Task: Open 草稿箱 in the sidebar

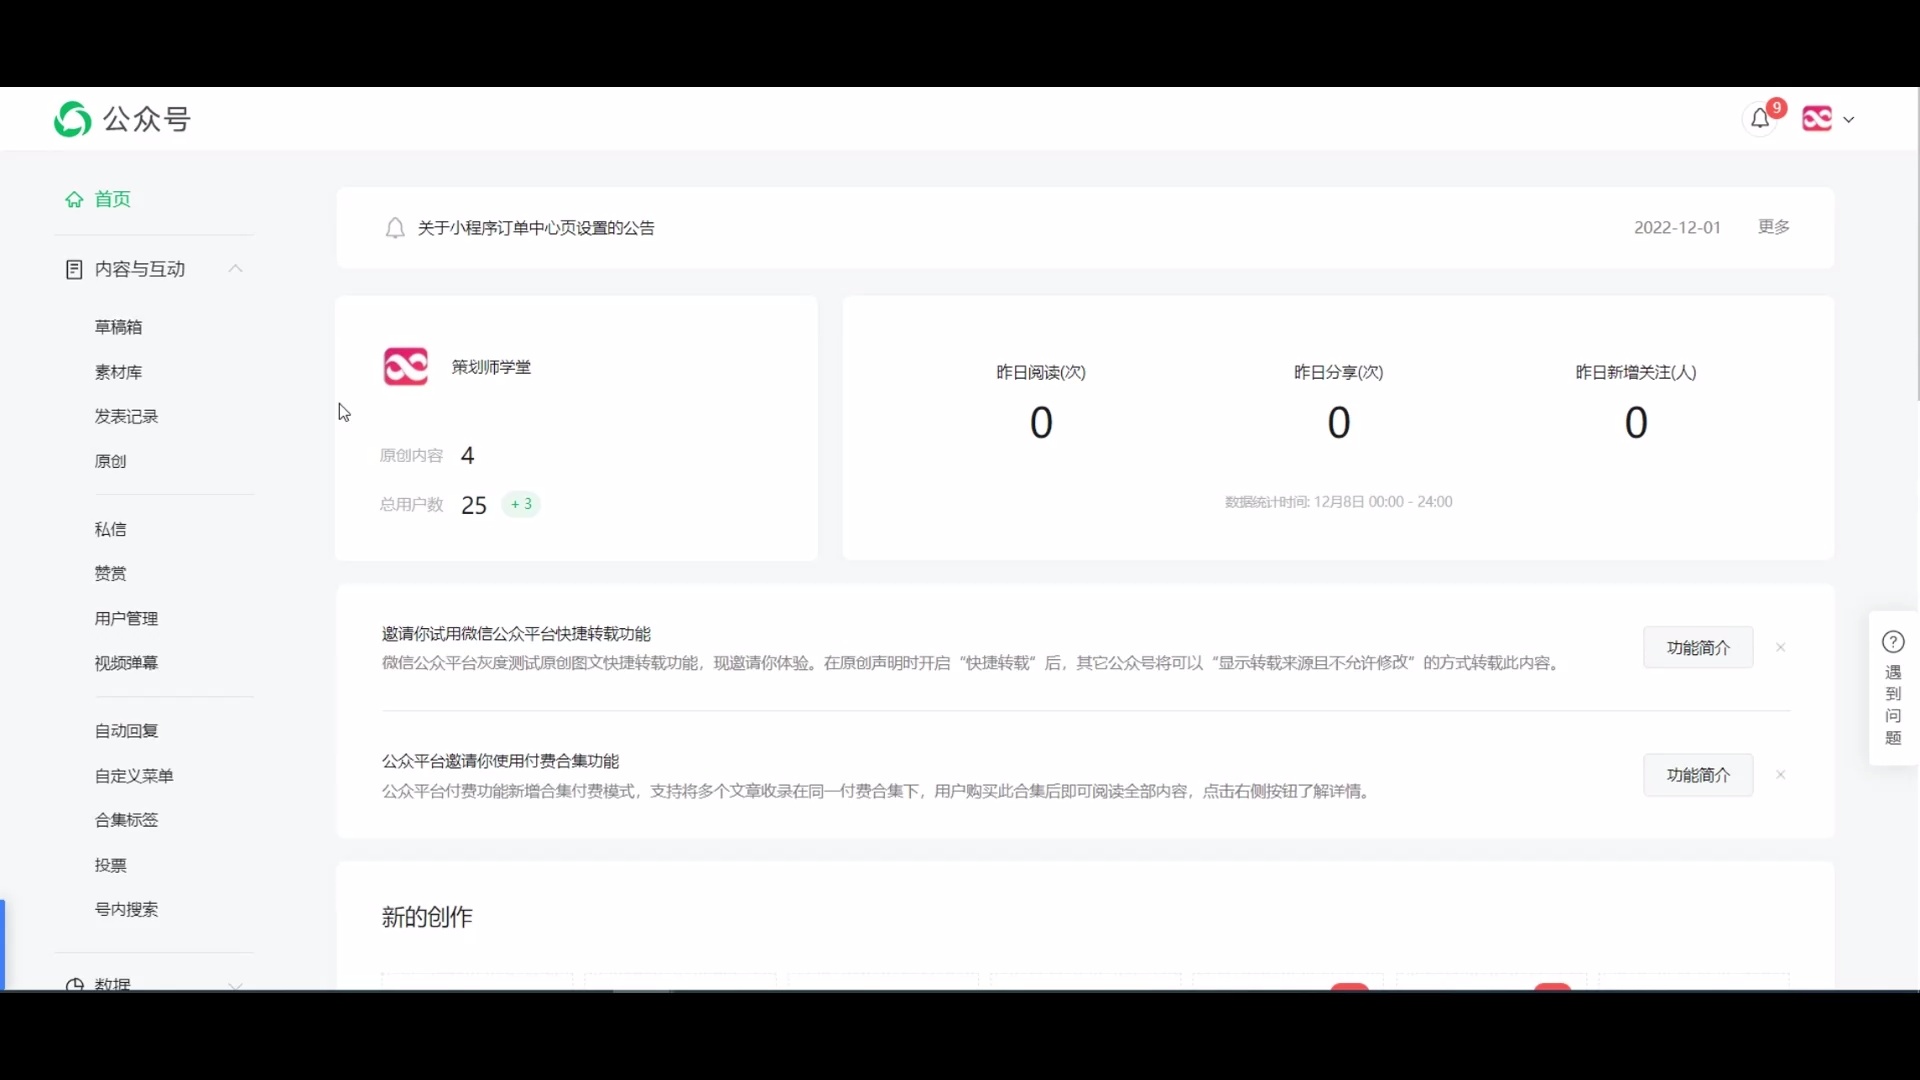Action: [x=118, y=327]
